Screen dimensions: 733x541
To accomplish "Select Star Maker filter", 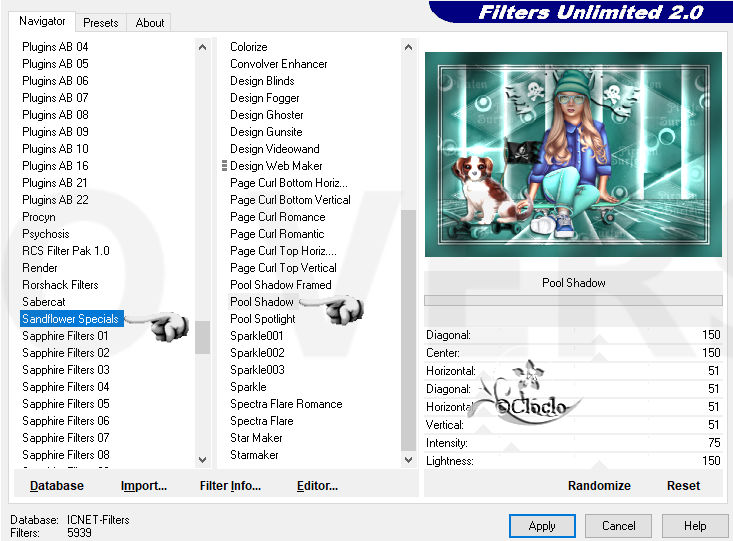I will coord(256,438).
